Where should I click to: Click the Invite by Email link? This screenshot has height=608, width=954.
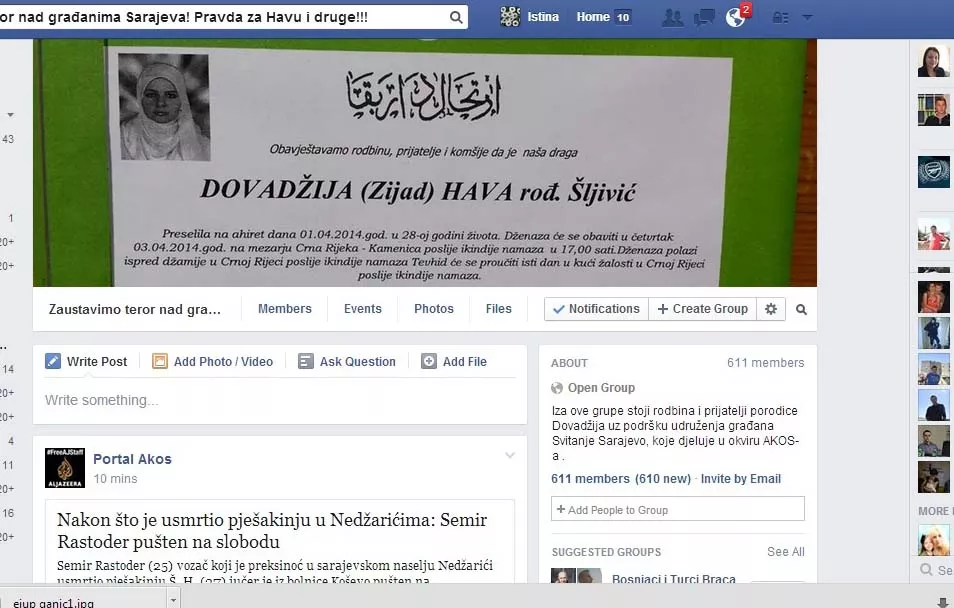point(741,479)
